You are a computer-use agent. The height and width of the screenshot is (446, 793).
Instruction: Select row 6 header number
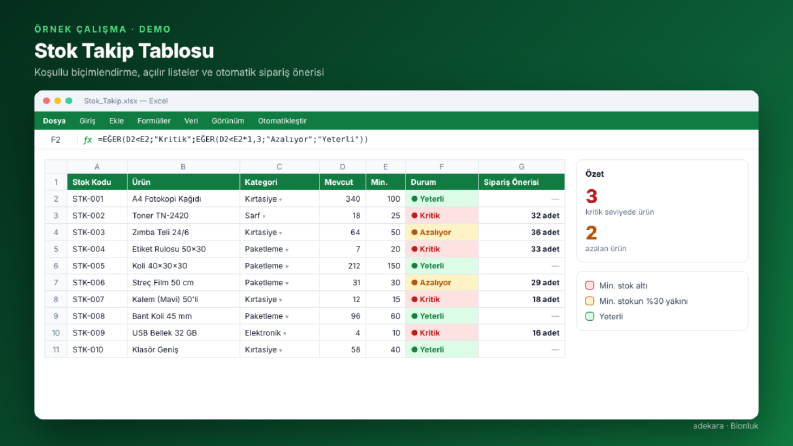56,266
